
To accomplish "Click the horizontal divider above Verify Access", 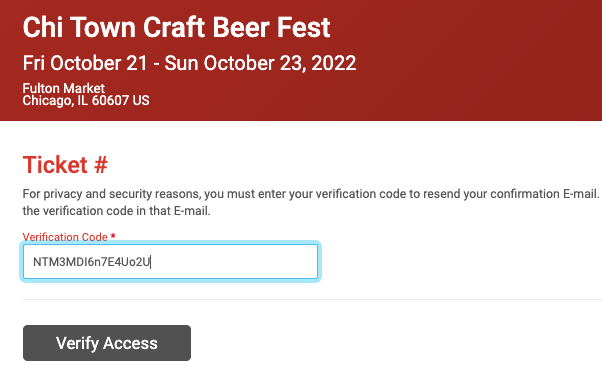I will click(x=312, y=299).
